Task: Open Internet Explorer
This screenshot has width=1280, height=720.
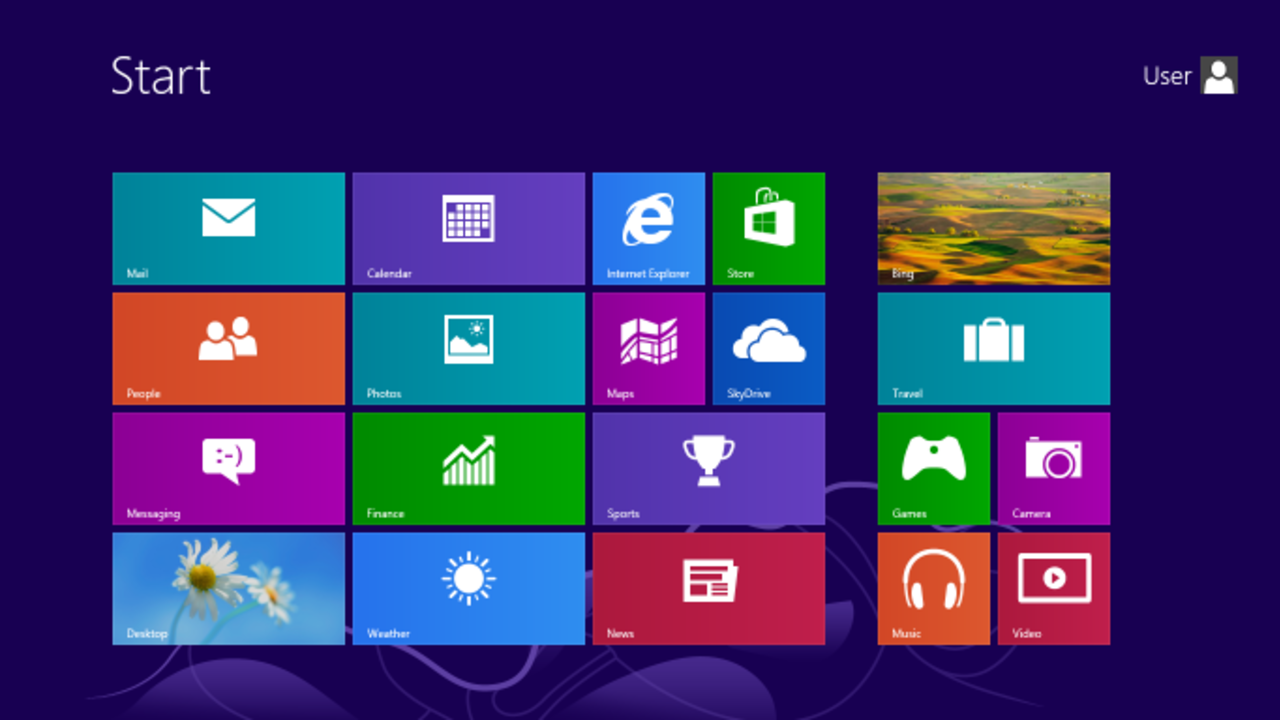Action: coord(648,228)
